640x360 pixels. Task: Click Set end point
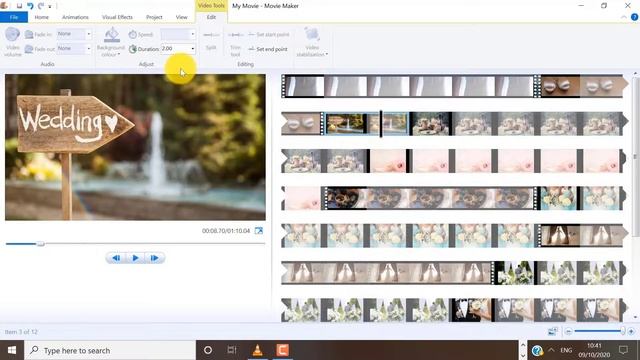click(268, 49)
